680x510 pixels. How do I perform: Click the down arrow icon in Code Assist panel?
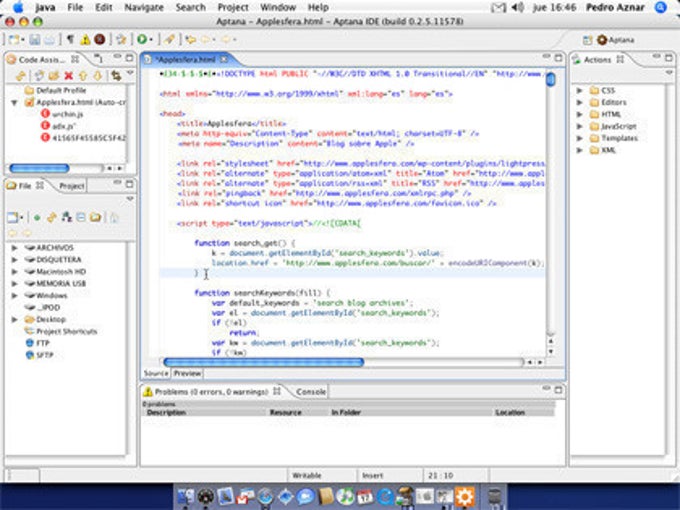tap(98, 76)
